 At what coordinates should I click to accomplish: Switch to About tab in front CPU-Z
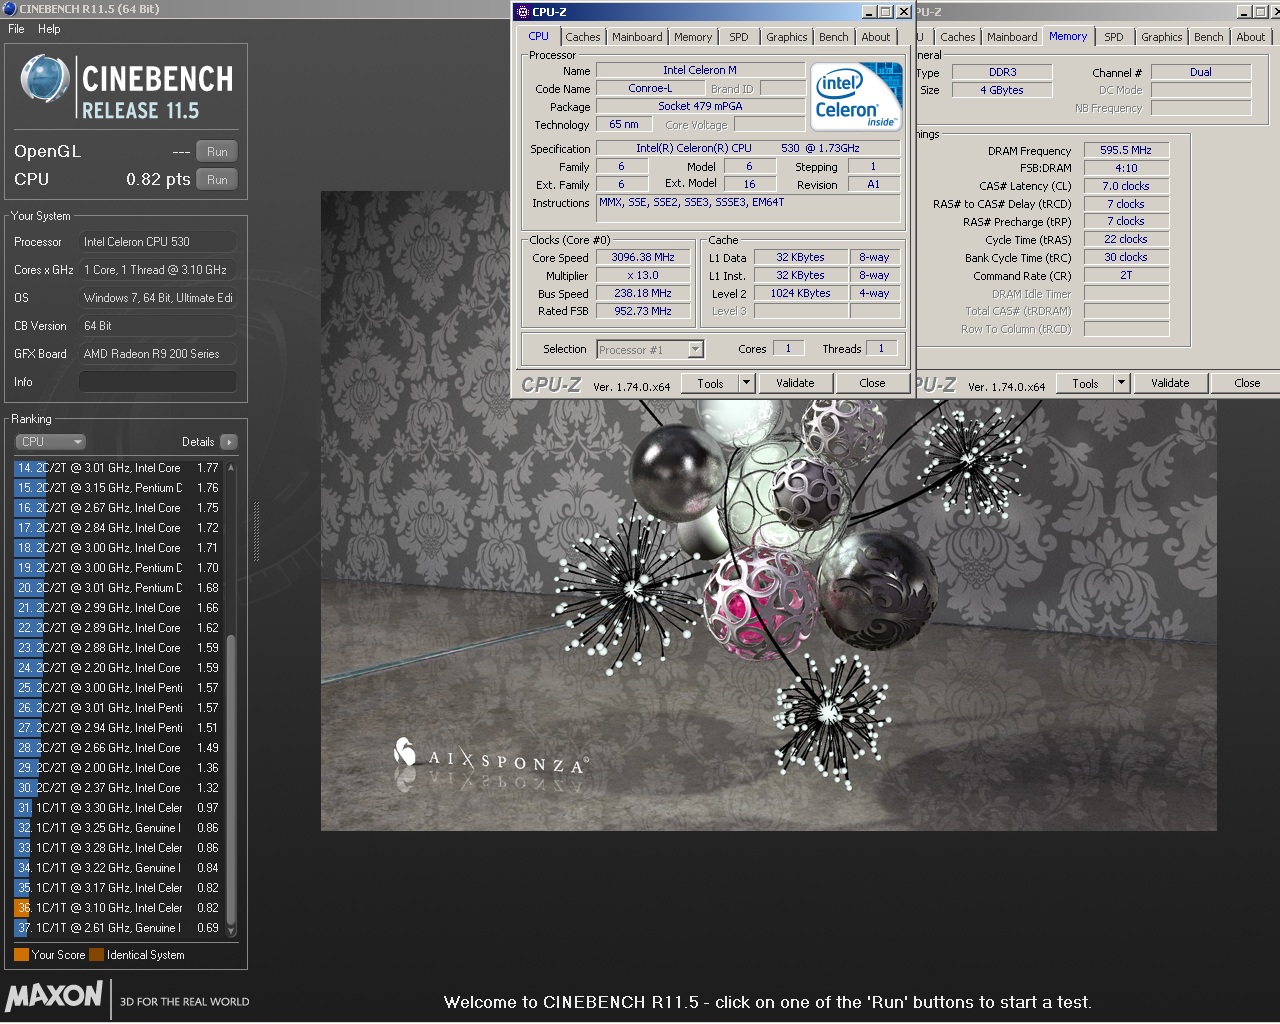click(x=876, y=37)
